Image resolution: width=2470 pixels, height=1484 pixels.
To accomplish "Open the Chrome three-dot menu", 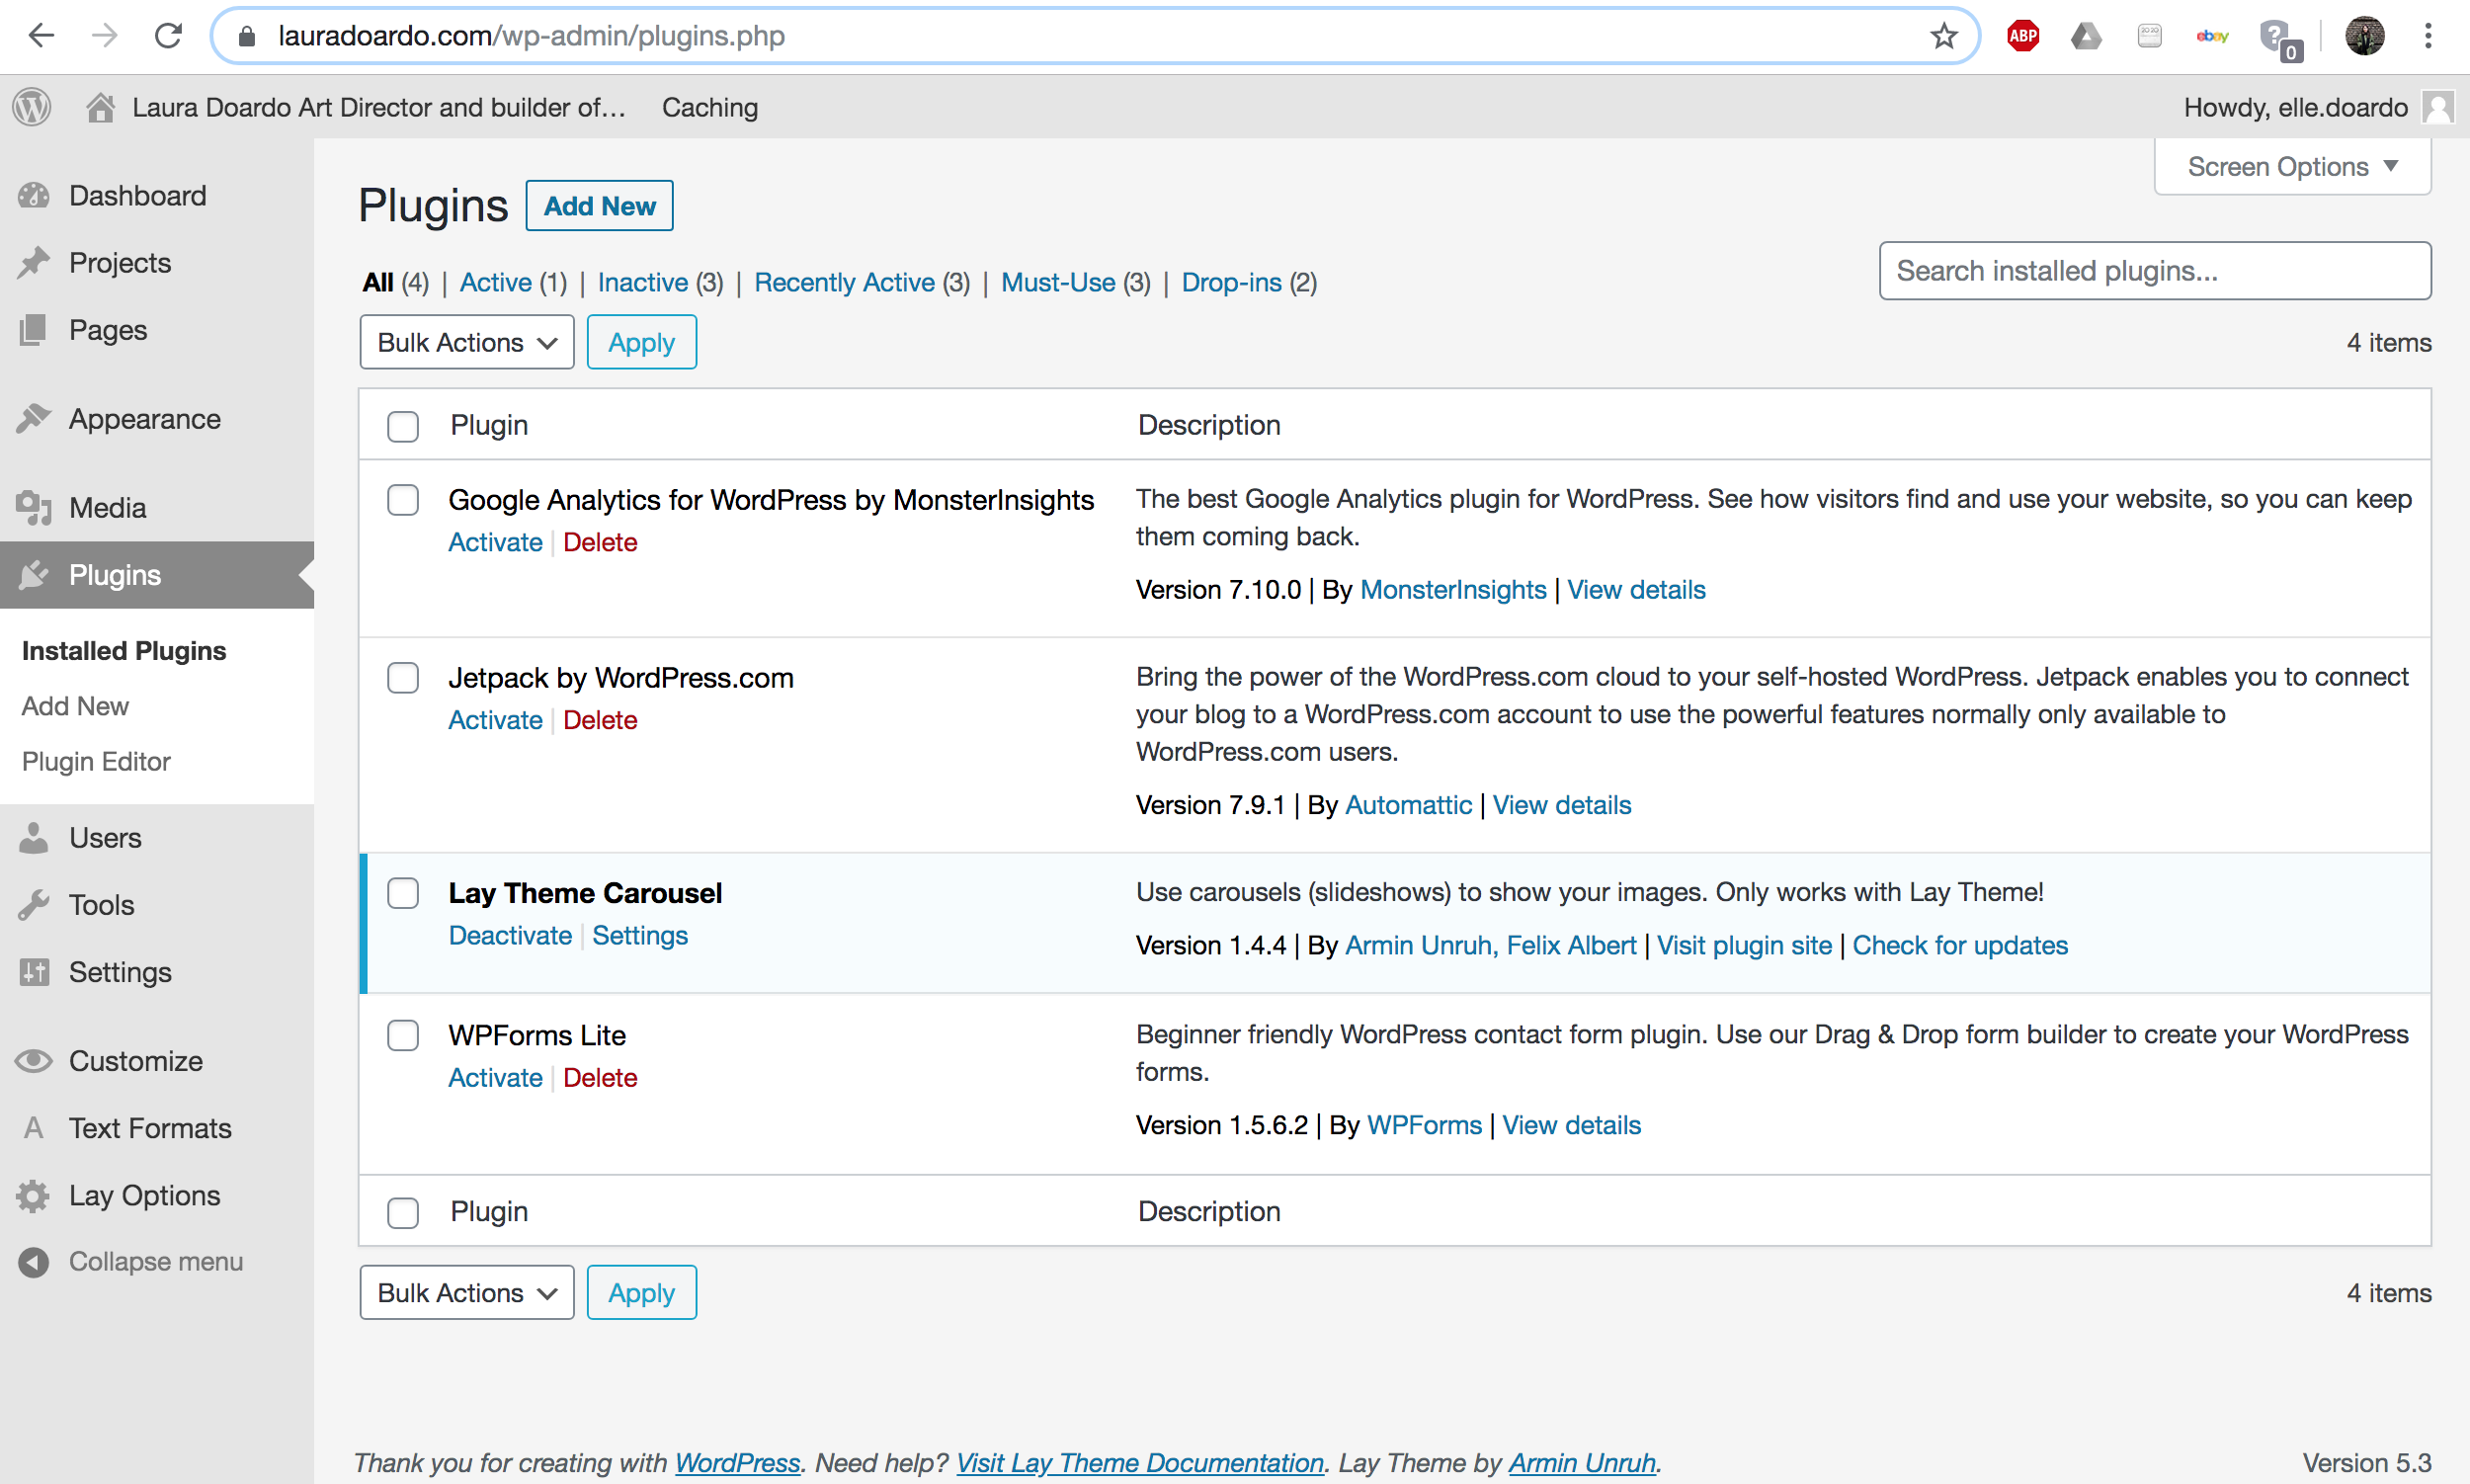I will pos(2428,37).
